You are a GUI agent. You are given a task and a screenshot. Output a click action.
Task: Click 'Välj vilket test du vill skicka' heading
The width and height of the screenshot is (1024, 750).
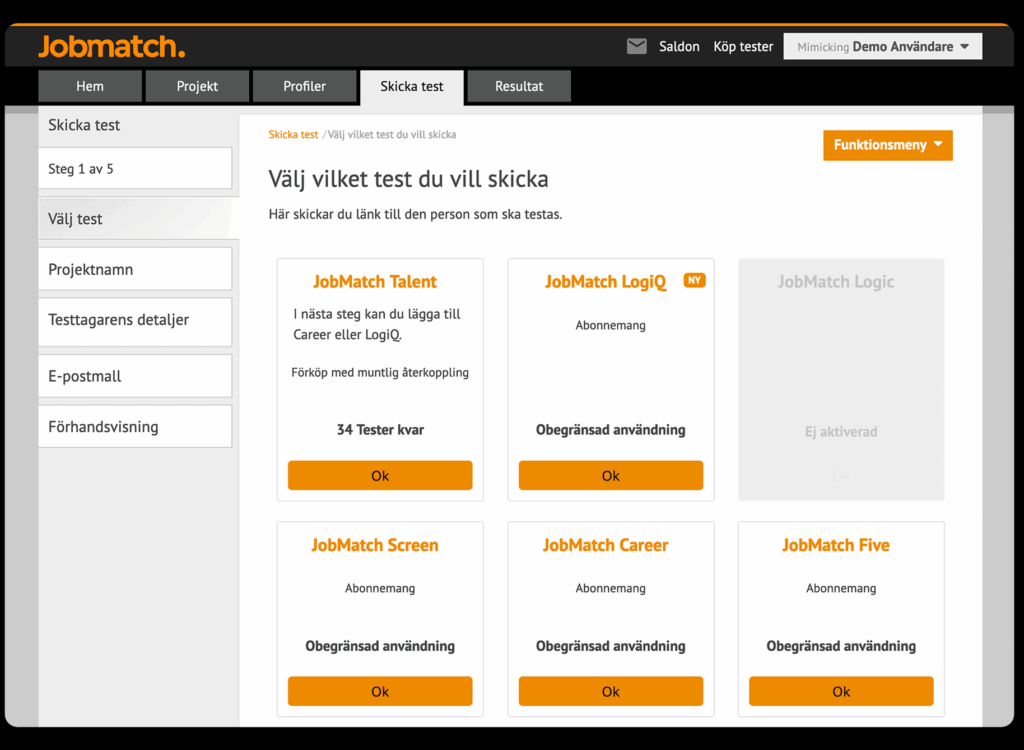(408, 179)
